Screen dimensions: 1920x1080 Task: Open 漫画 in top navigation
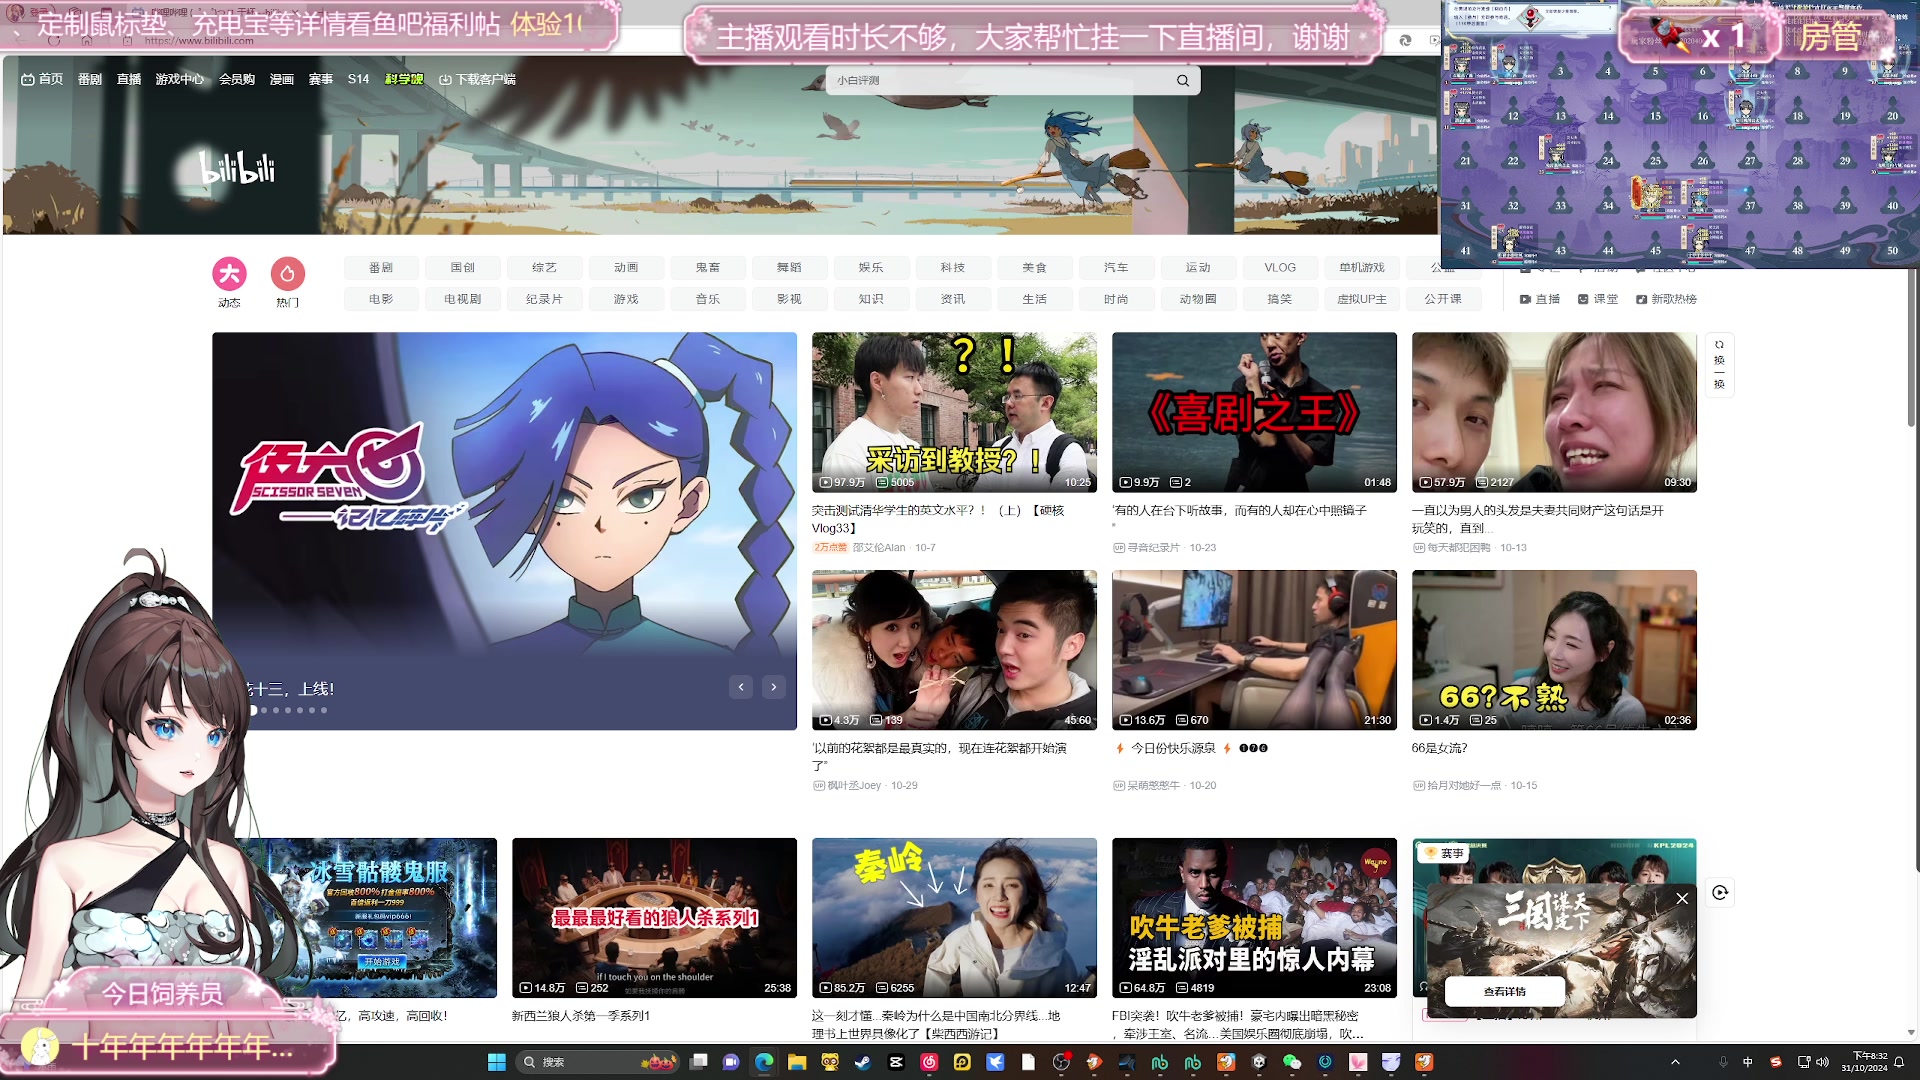pos(282,79)
